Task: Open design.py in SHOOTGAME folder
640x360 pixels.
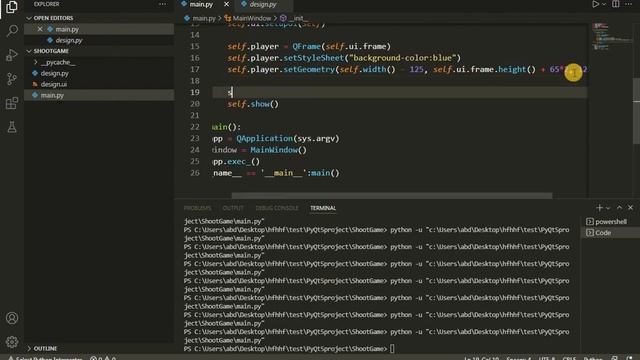Action: pyautogui.click(x=99, y=73)
